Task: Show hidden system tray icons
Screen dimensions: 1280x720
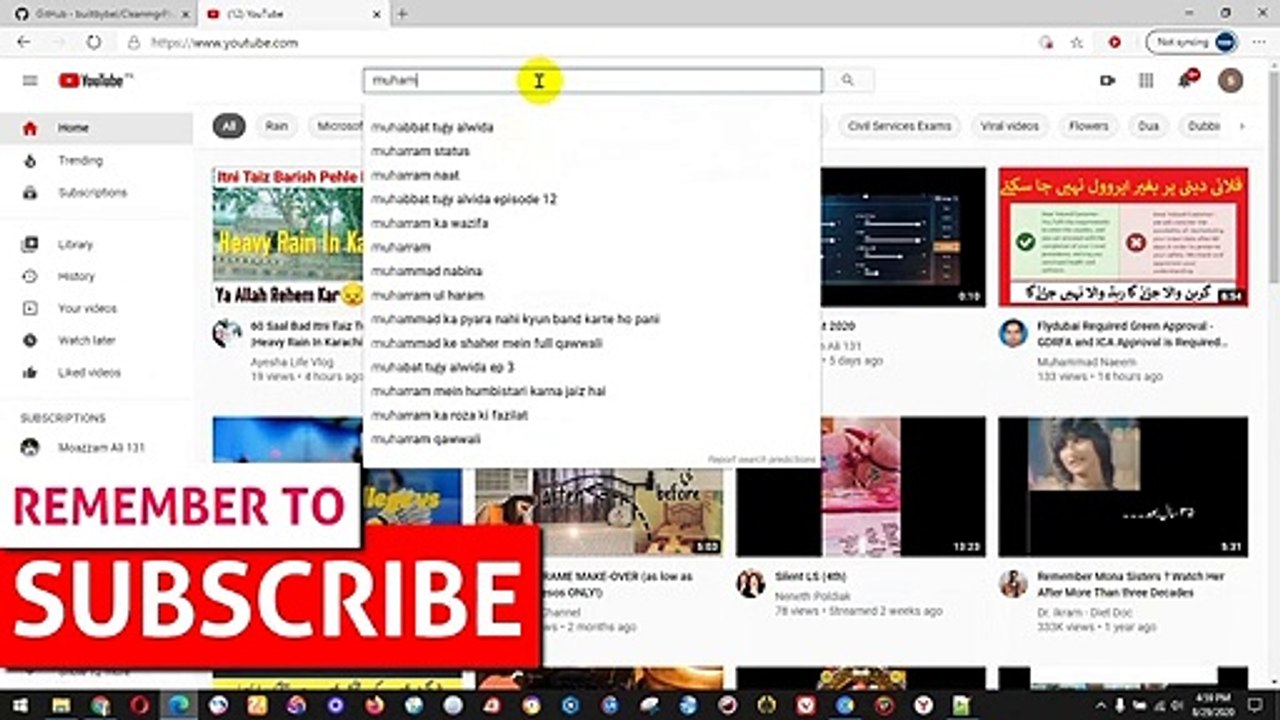Action: [1103, 705]
